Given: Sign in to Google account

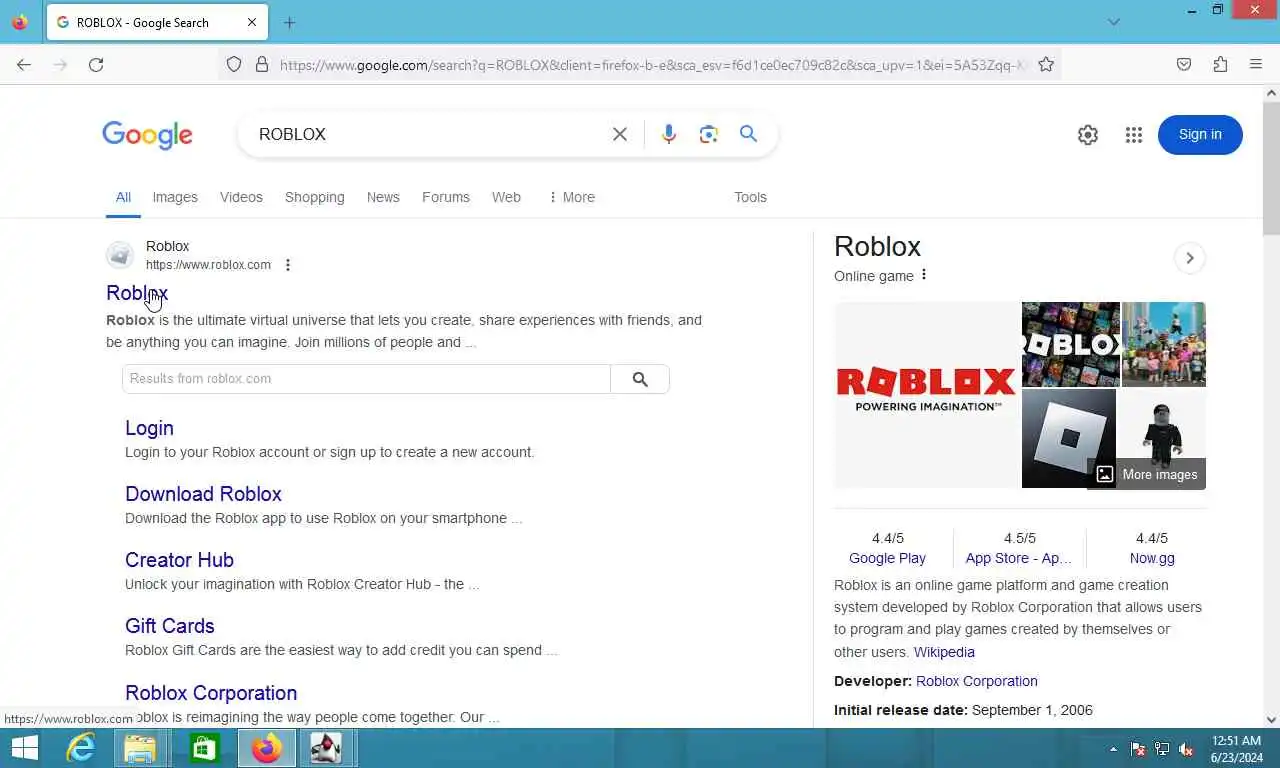Looking at the screenshot, I should click(1200, 135).
